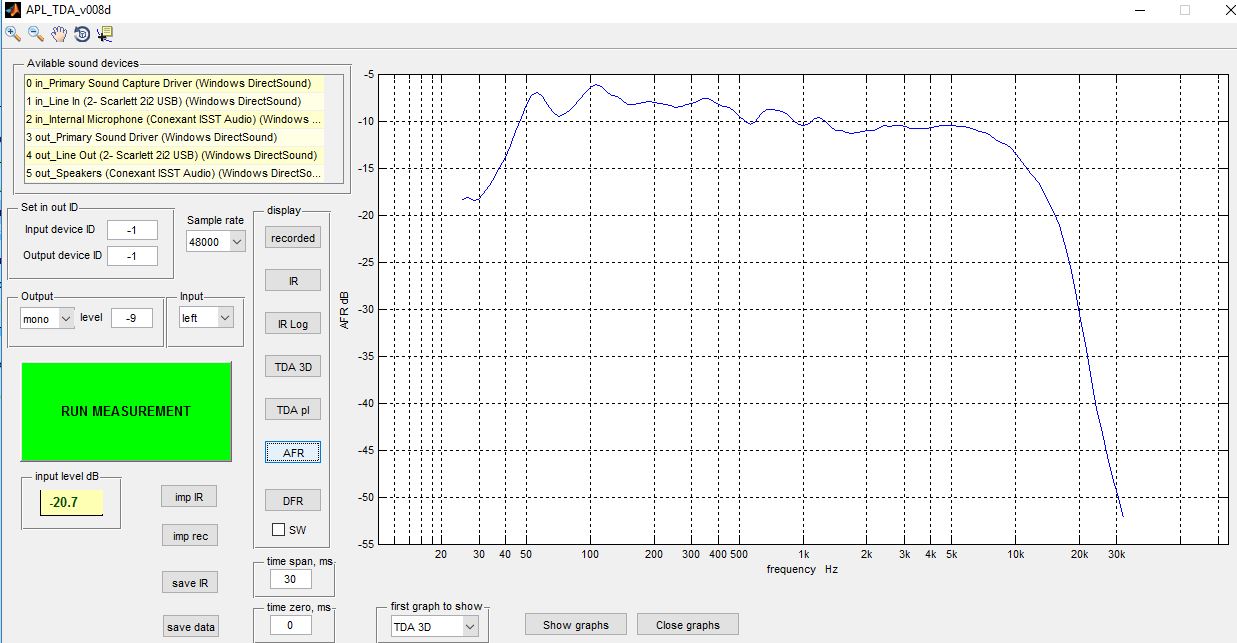The height and width of the screenshot is (643, 1237).
Task: Display the TDA 3D graph
Action: (x=293, y=367)
